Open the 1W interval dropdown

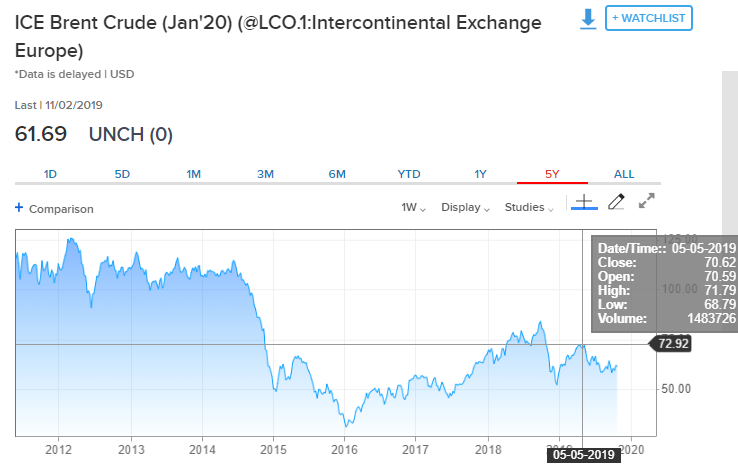pyautogui.click(x=413, y=208)
